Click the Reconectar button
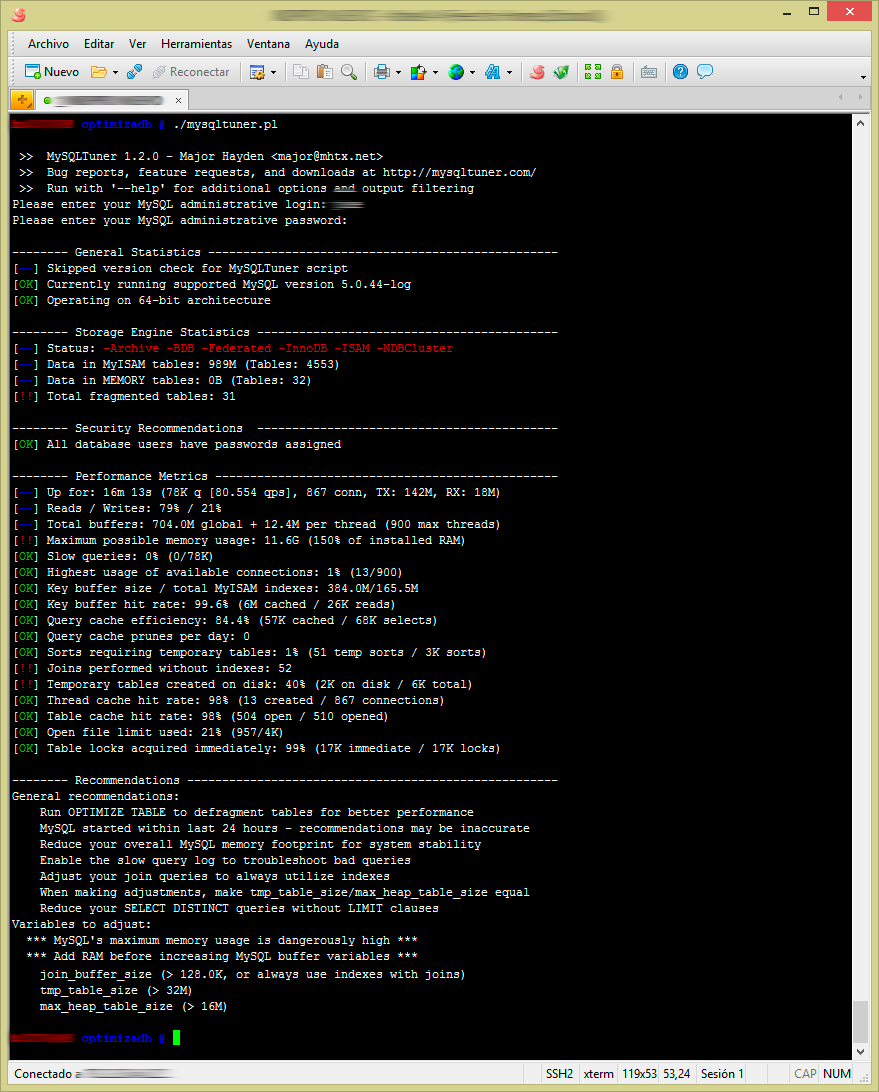 click(x=191, y=72)
